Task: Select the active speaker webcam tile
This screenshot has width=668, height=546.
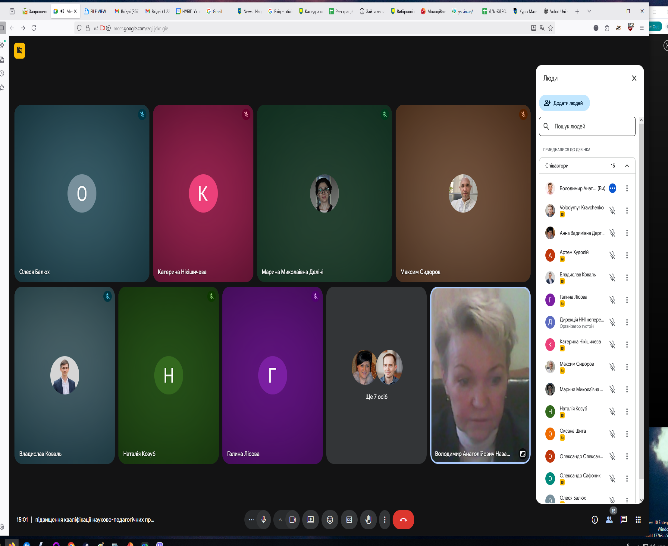Action: (480, 375)
